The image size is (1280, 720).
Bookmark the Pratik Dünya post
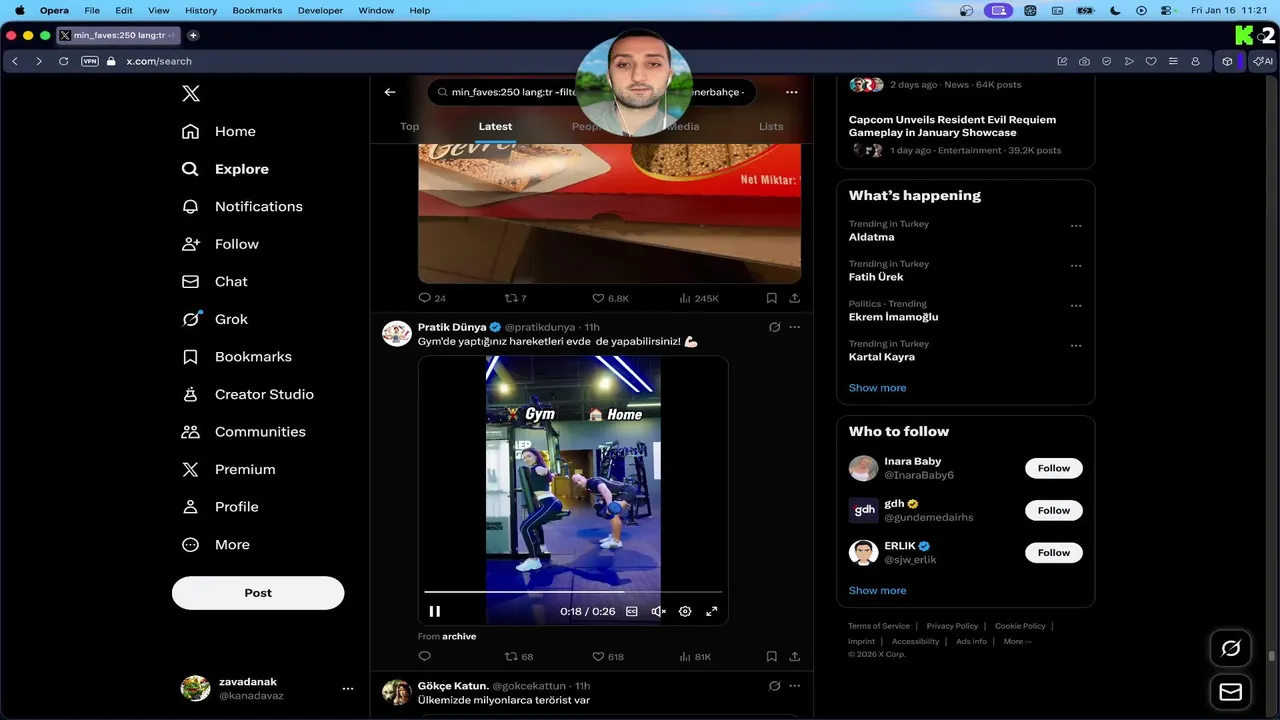pos(772,656)
